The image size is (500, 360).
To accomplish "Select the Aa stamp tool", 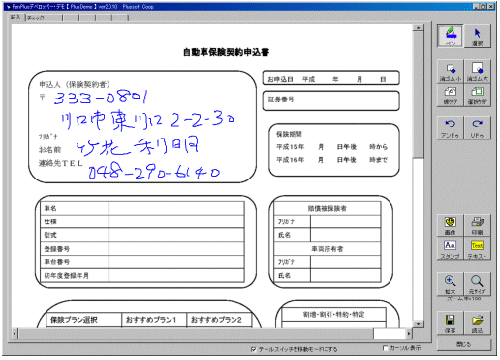I will pyautogui.click(x=450, y=249).
